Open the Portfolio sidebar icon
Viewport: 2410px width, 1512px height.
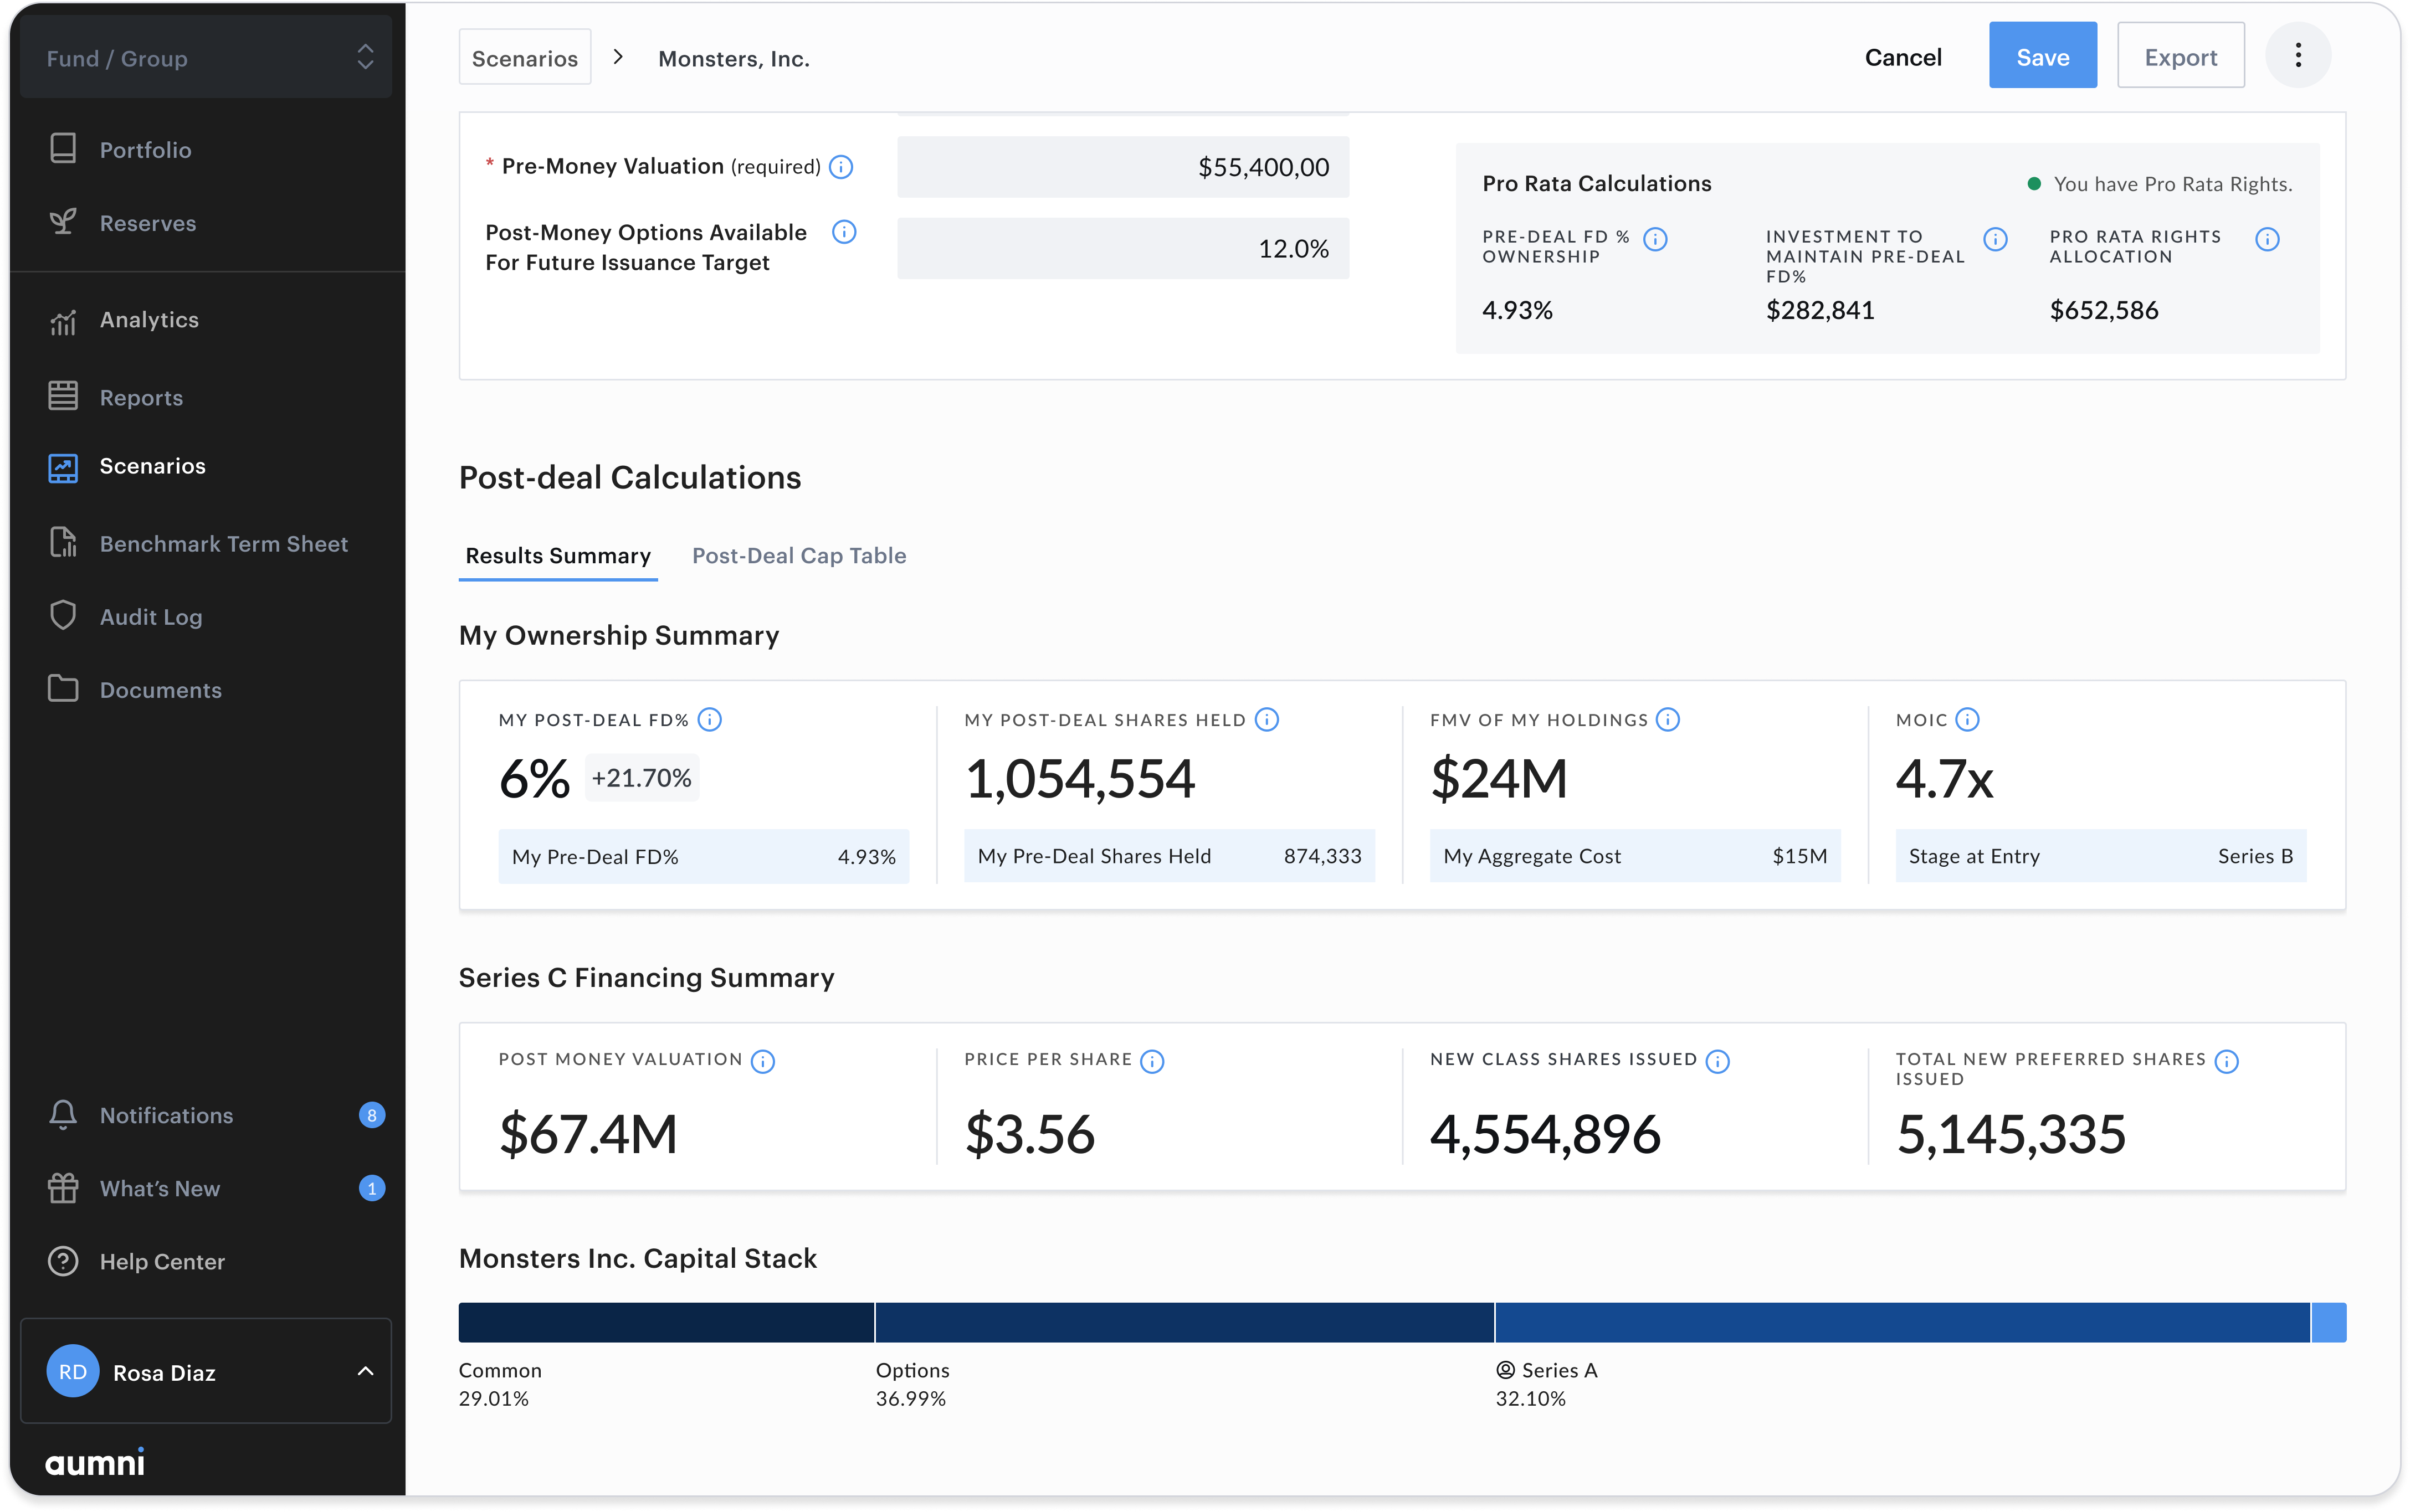(x=63, y=149)
